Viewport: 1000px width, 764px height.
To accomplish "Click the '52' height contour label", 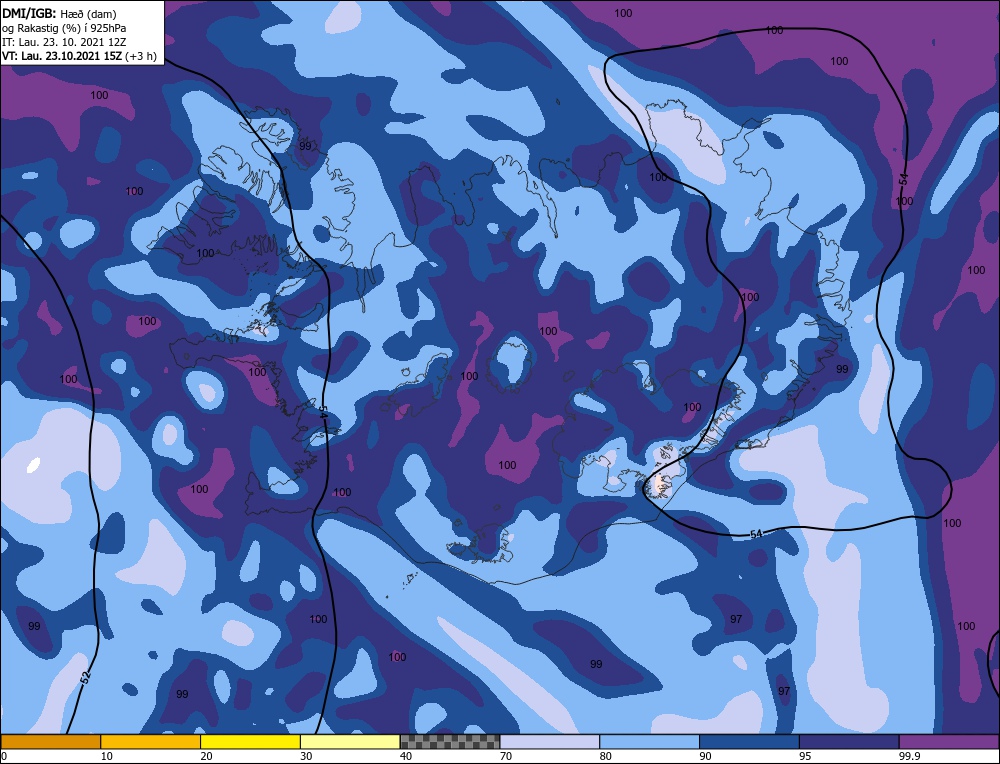I will click(86, 677).
